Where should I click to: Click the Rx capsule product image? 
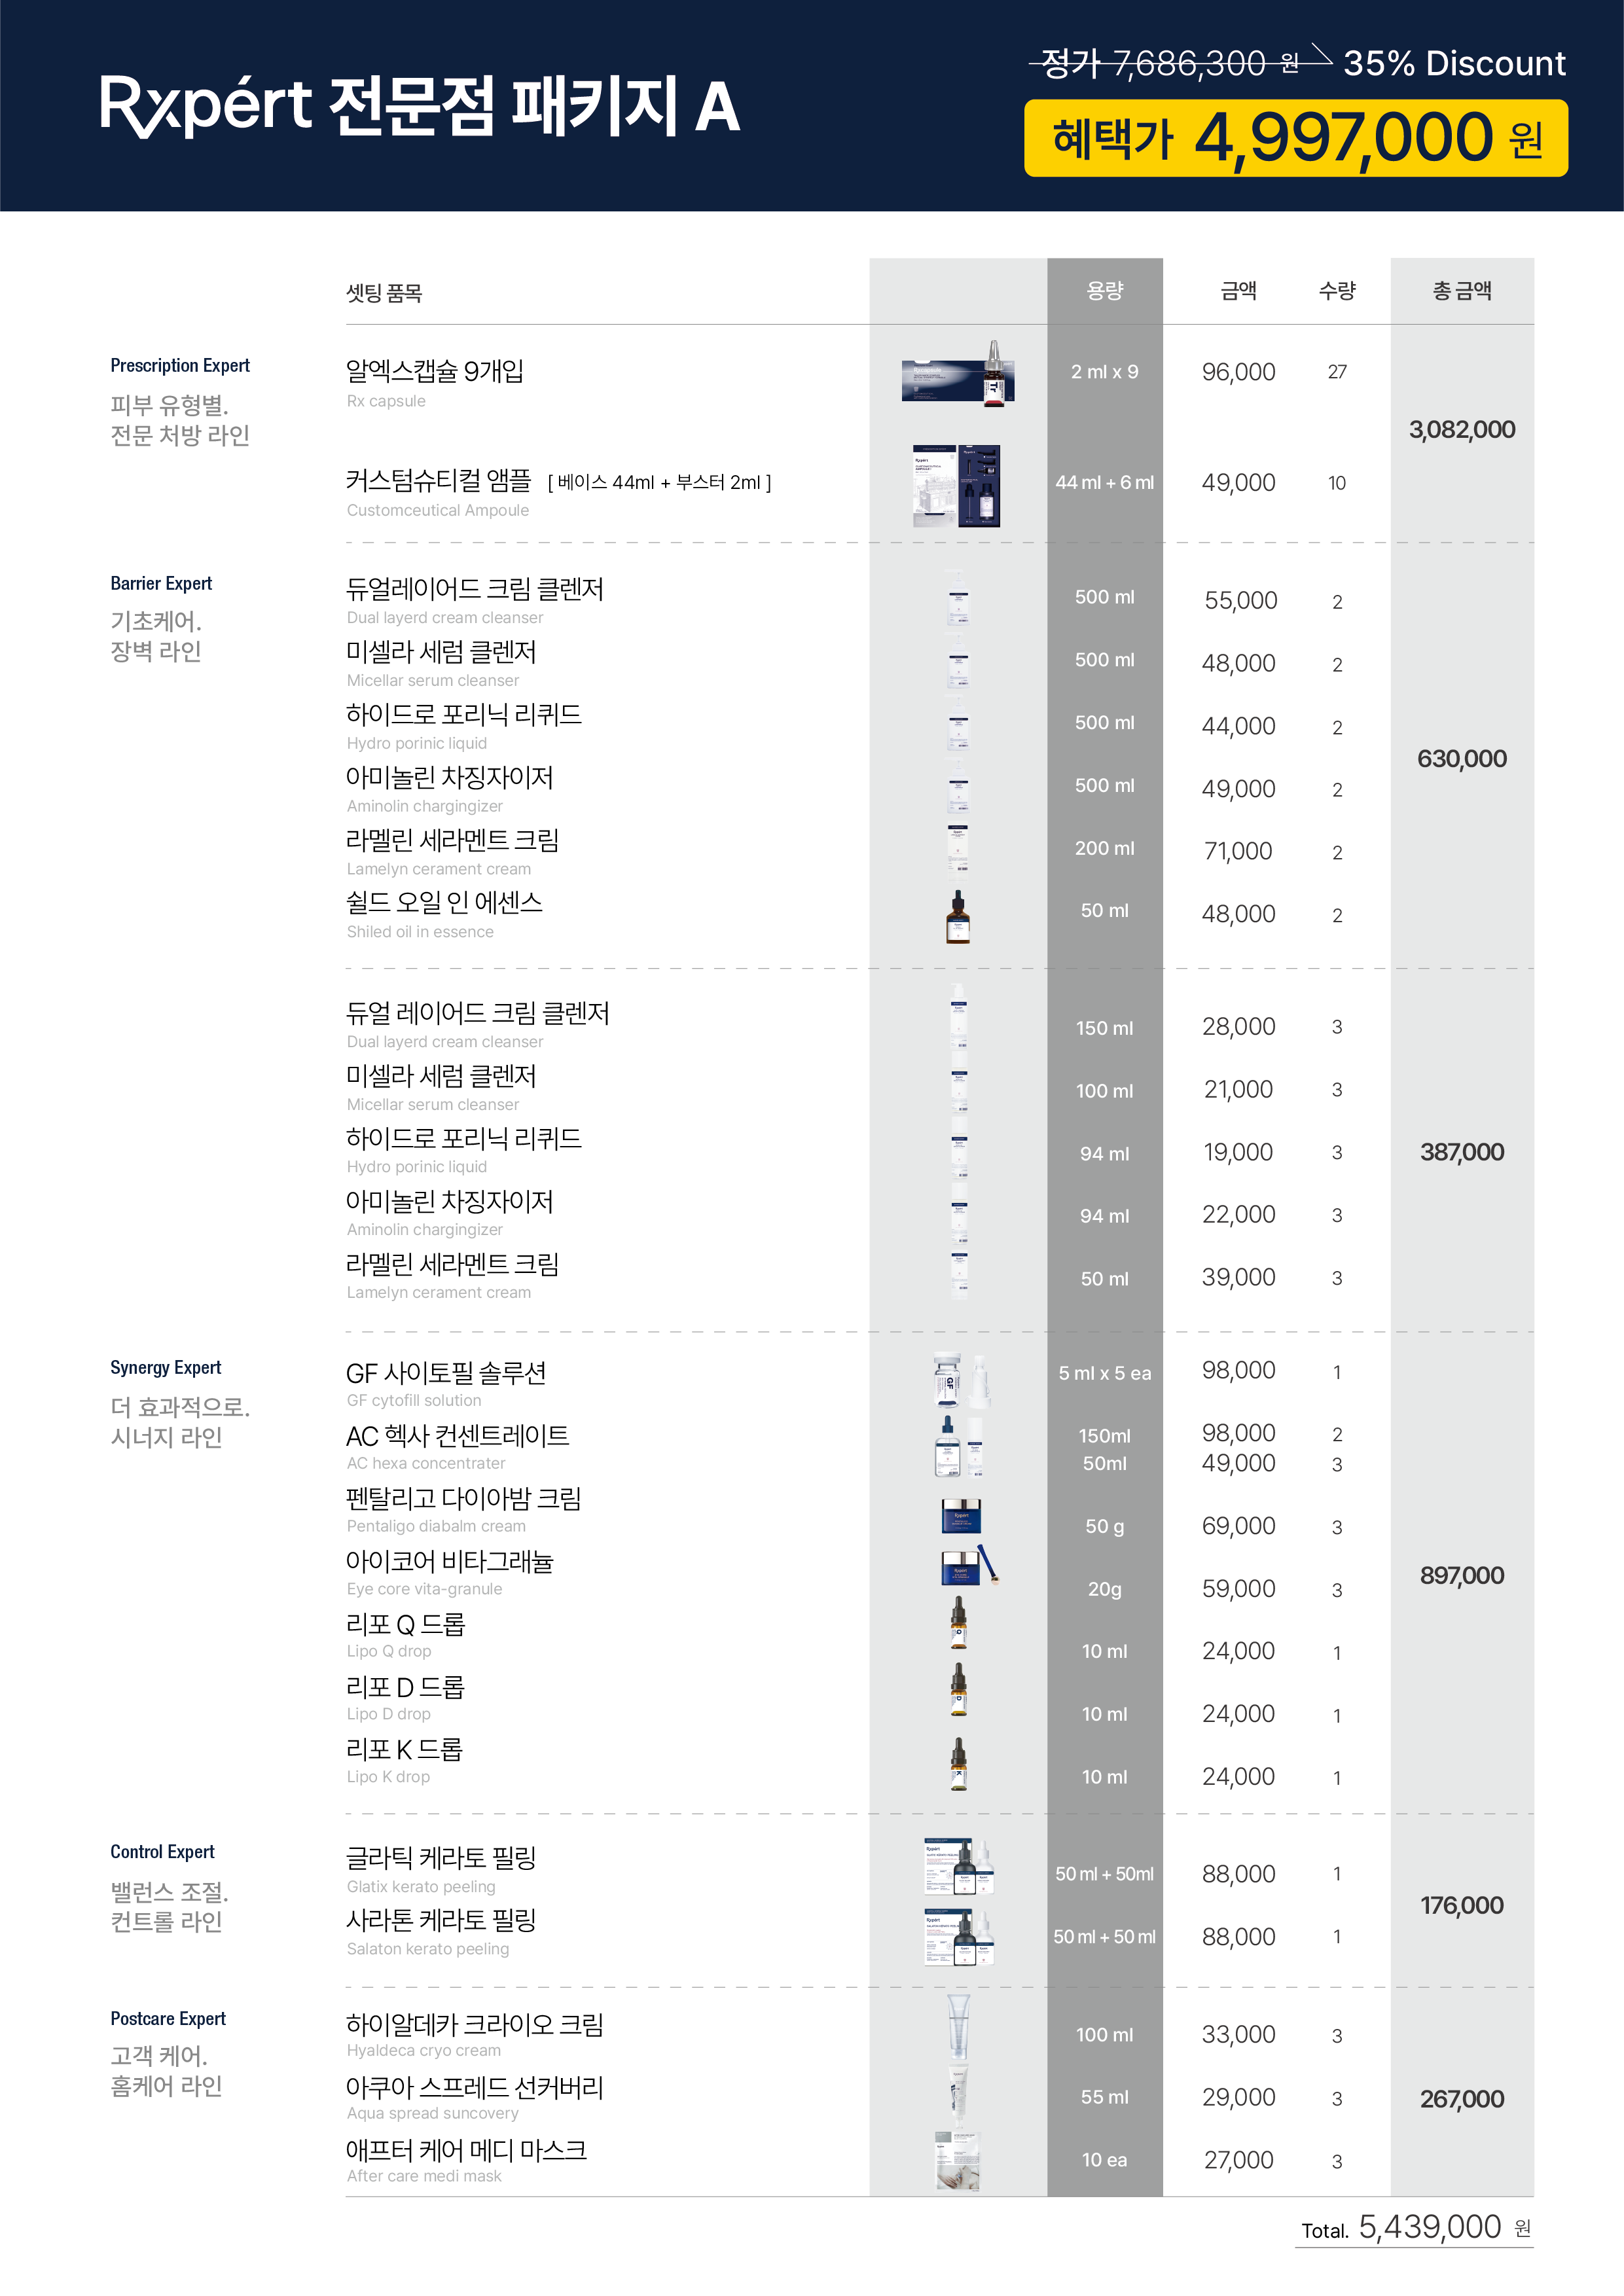pyautogui.click(x=958, y=374)
